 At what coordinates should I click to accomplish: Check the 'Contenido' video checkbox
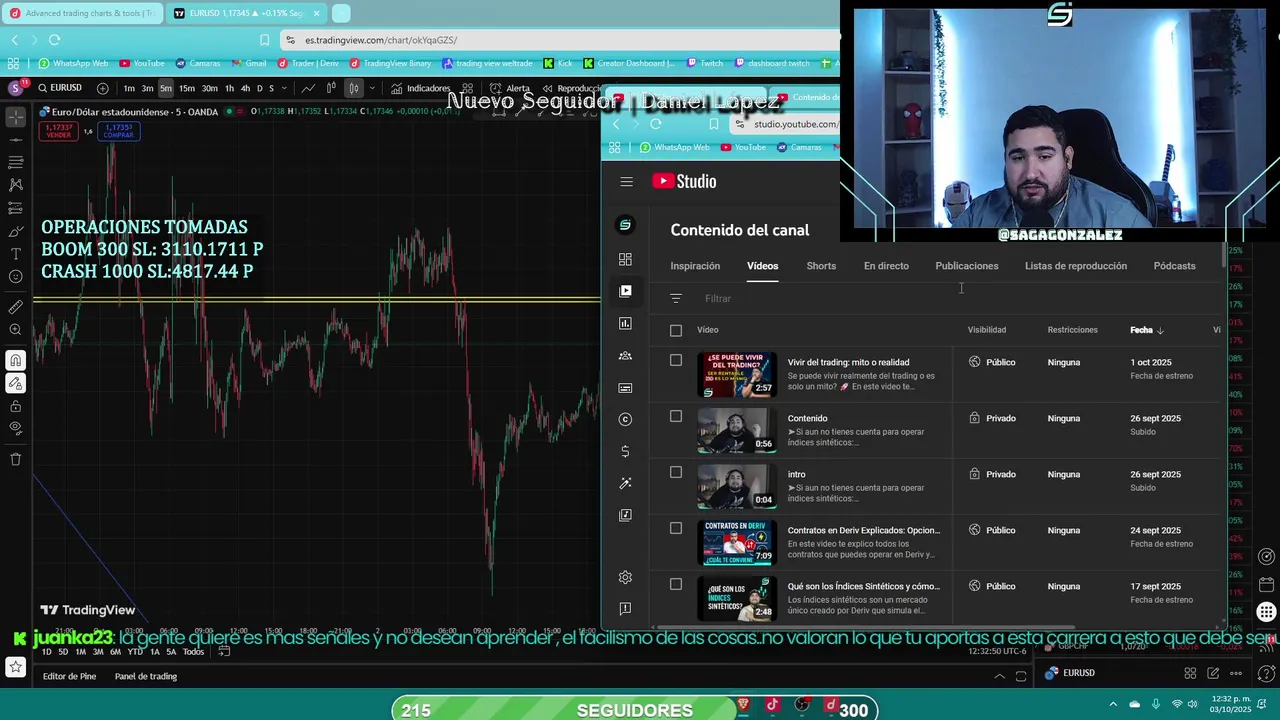[x=676, y=416]
